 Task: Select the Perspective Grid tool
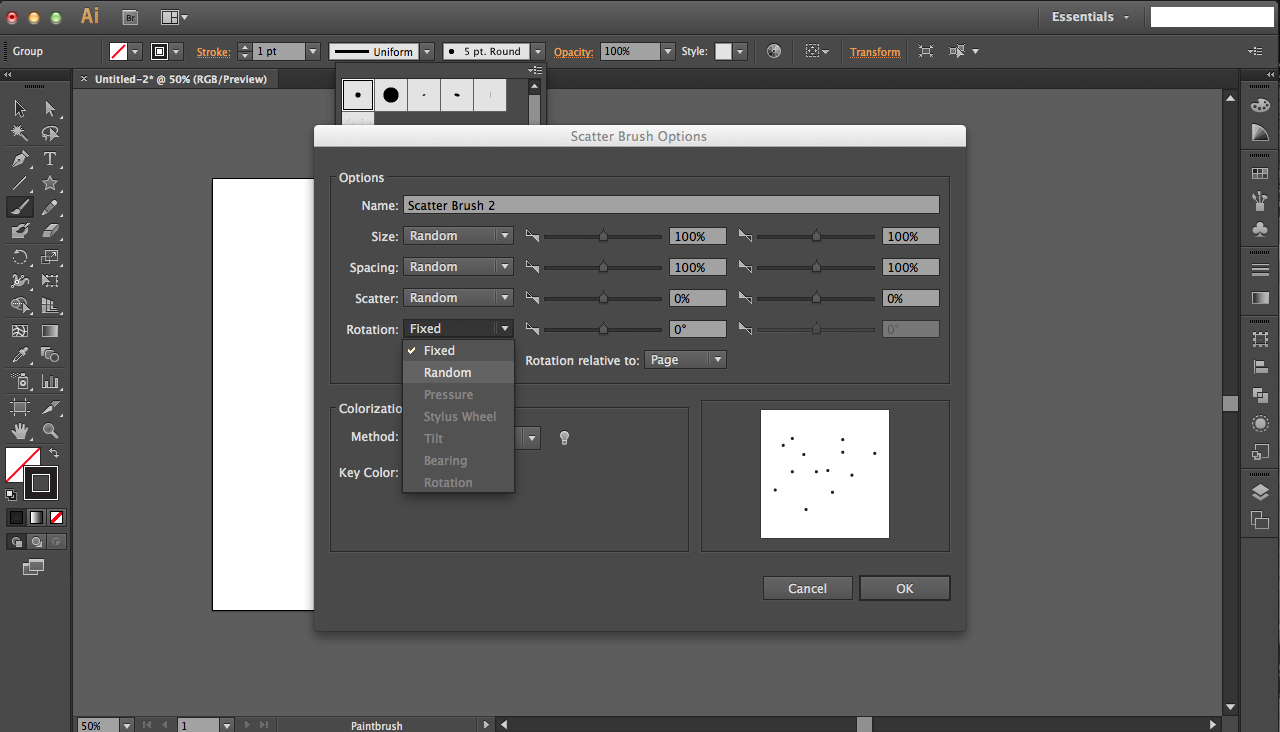(x=50, y=306)
